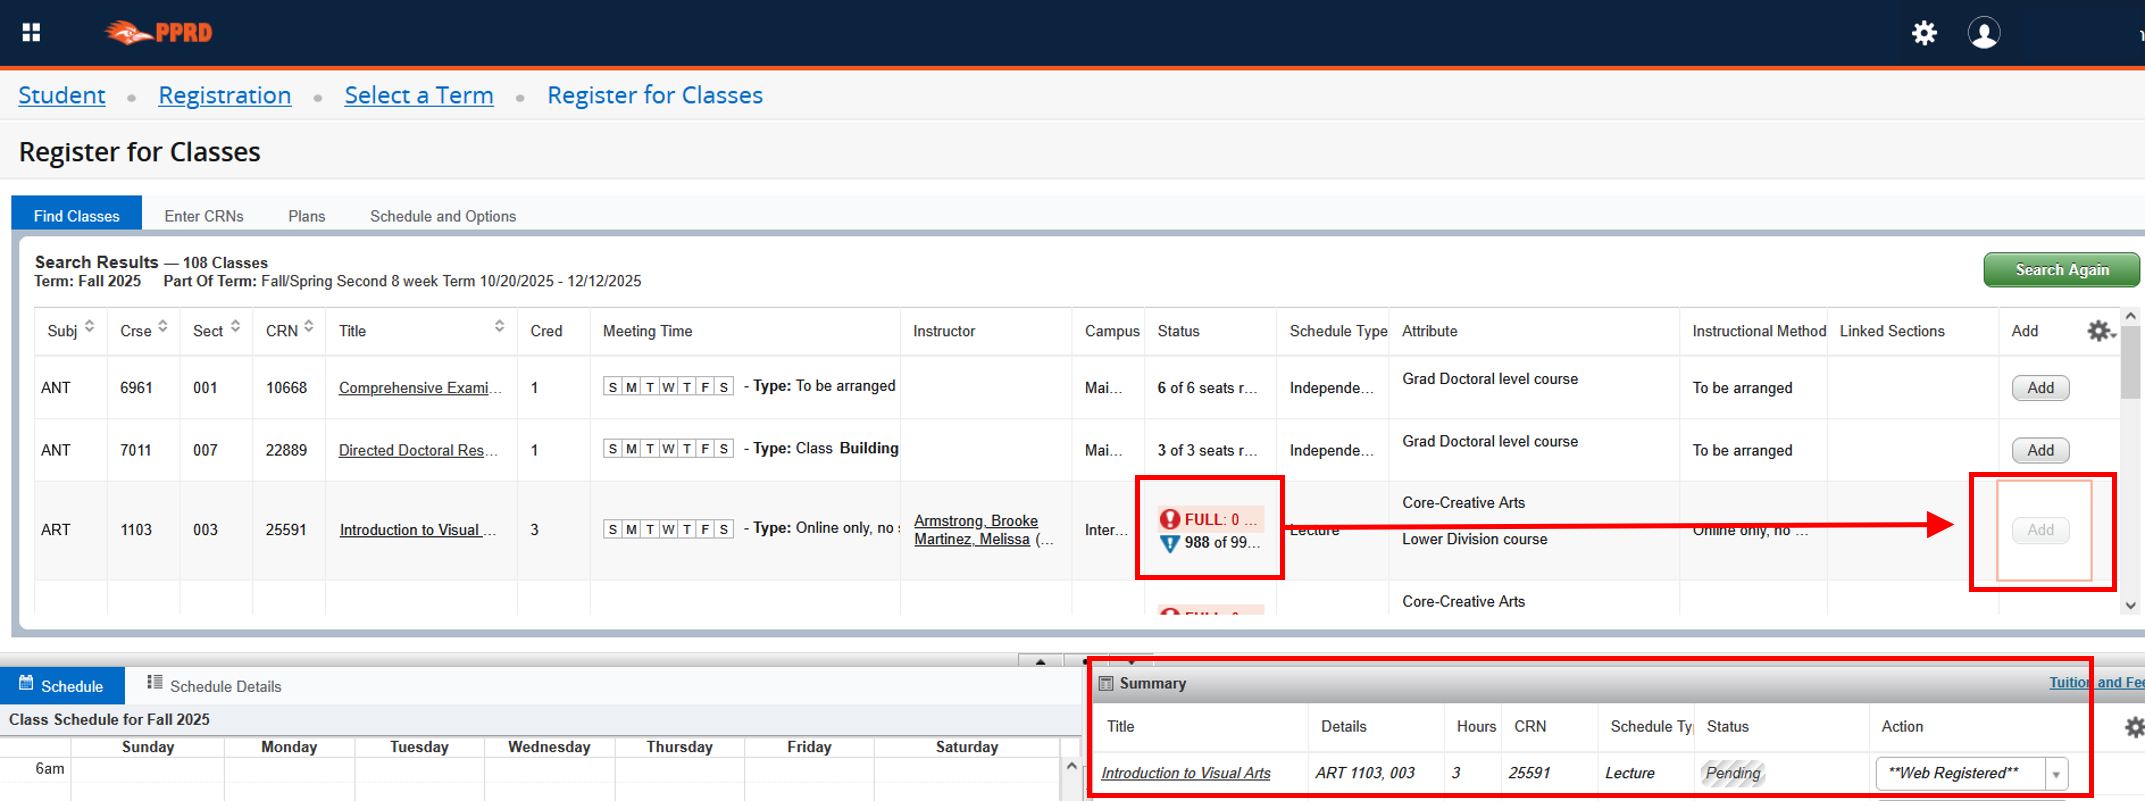This screenshot has width=2145, height=806.
Task: Open the settings gear in the top header
Action: [1924, 33]
